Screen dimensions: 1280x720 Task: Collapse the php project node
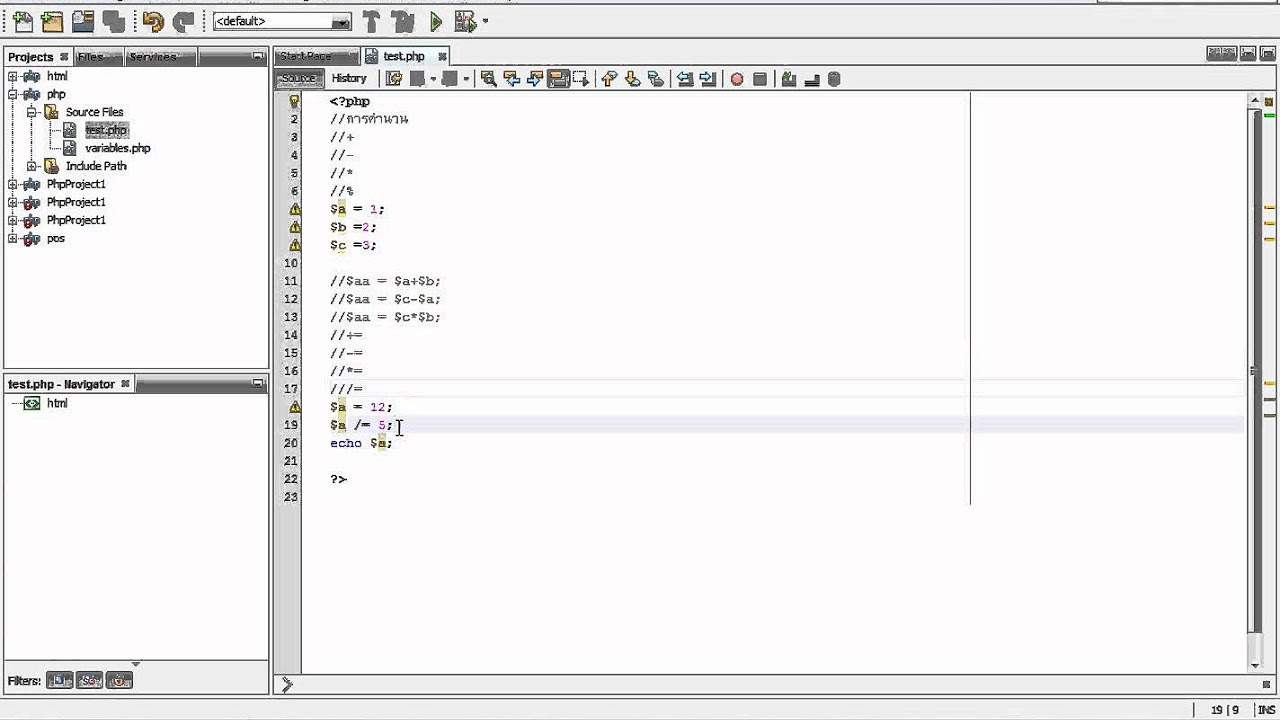pyautogui.click(x=13, y=94)
